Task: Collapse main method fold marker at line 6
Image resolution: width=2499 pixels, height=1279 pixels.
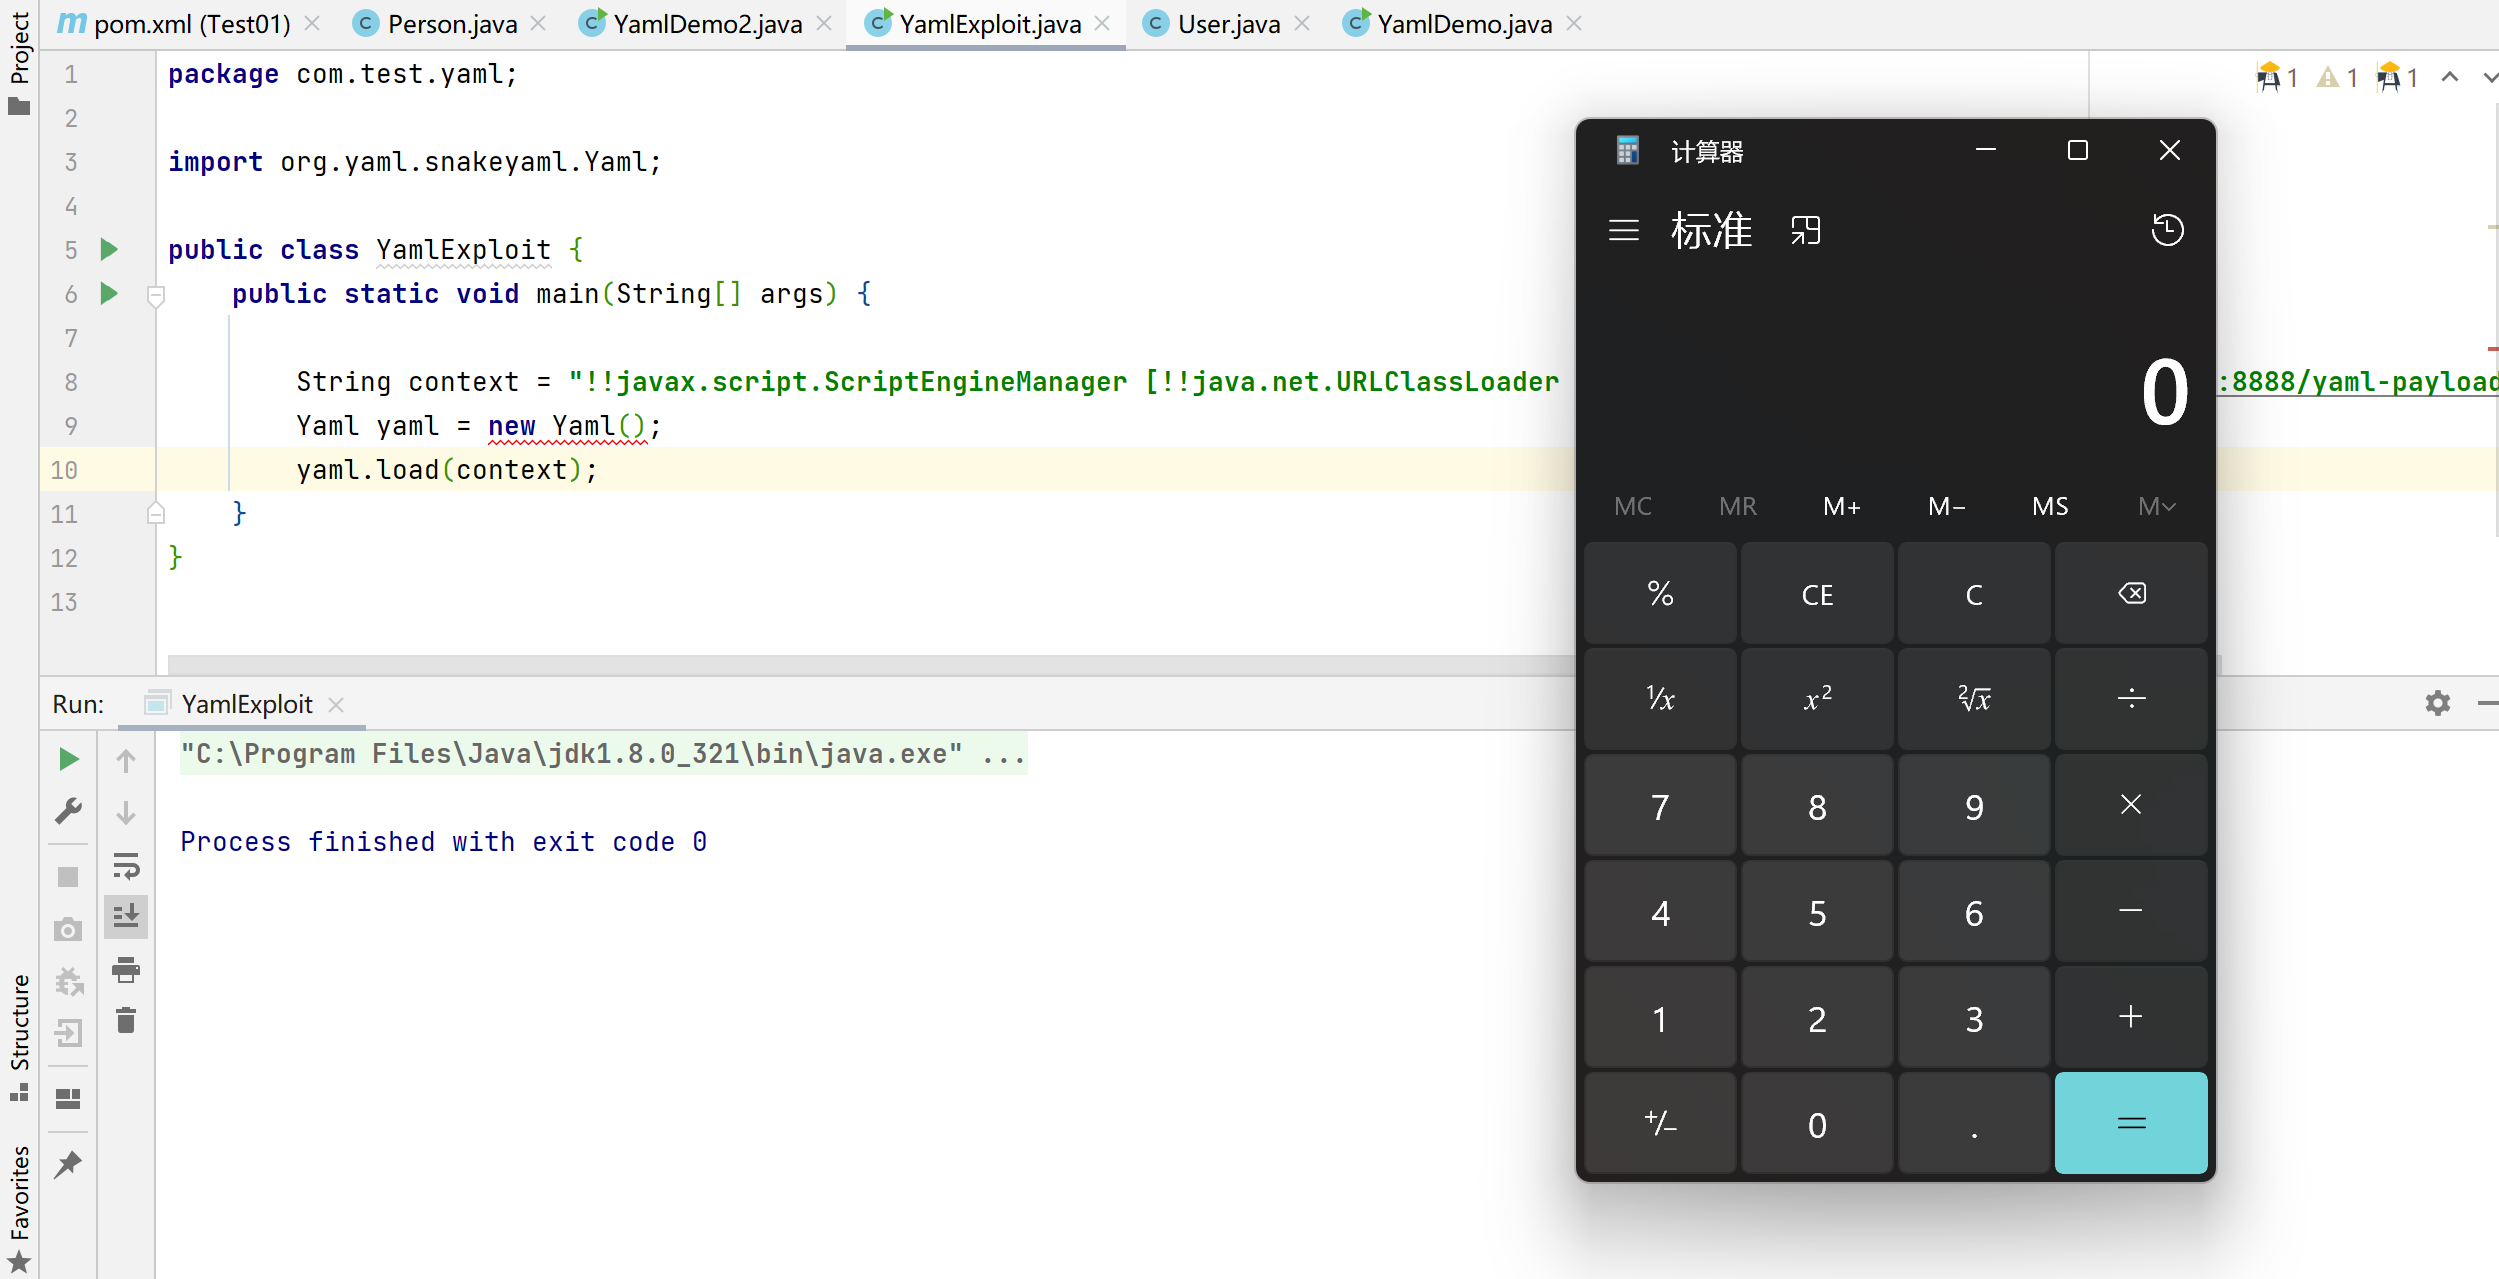Action: pyautogui.click(x=155, y=295)
